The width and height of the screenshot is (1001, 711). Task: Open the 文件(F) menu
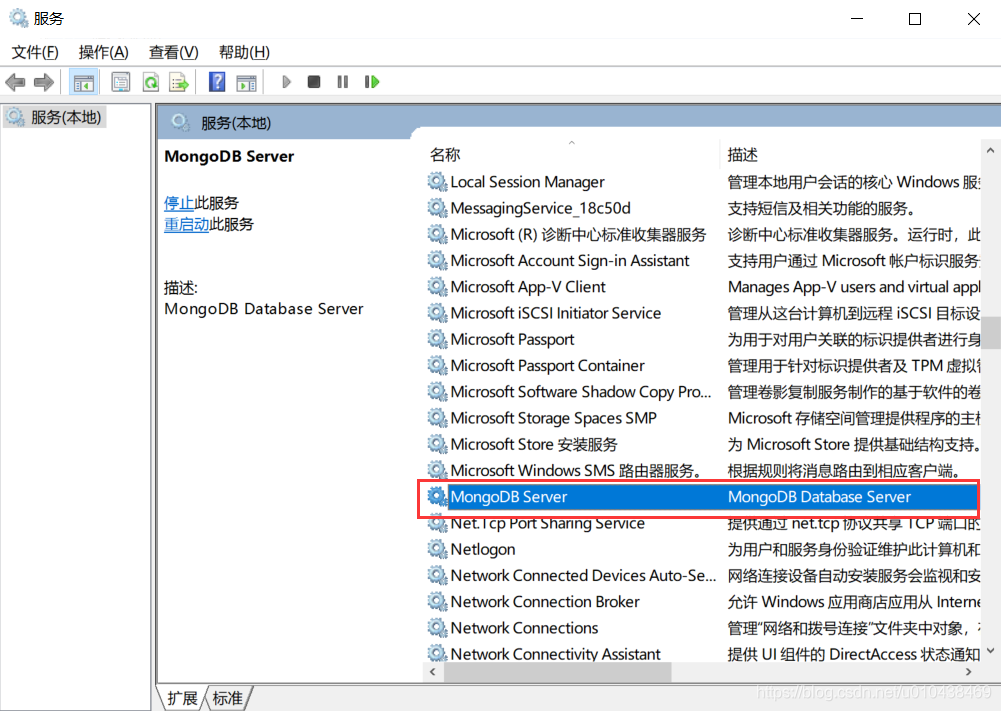(x=35, y=52)
